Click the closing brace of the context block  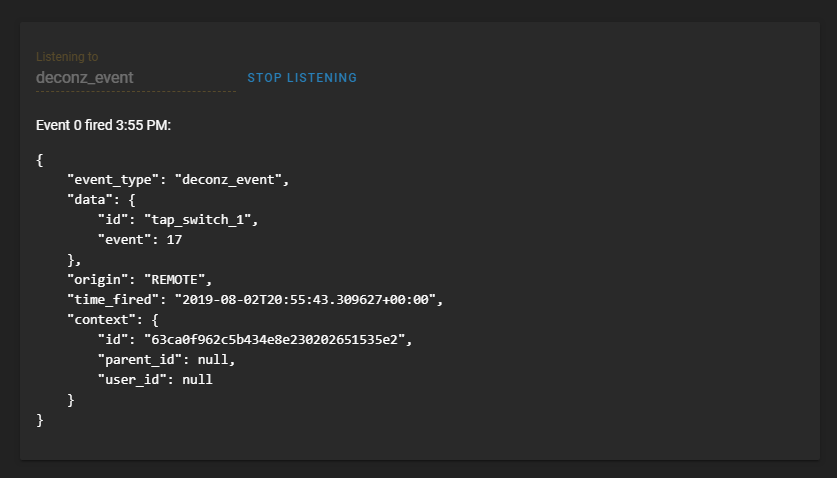pyautogui.click(x=70, y=400)
